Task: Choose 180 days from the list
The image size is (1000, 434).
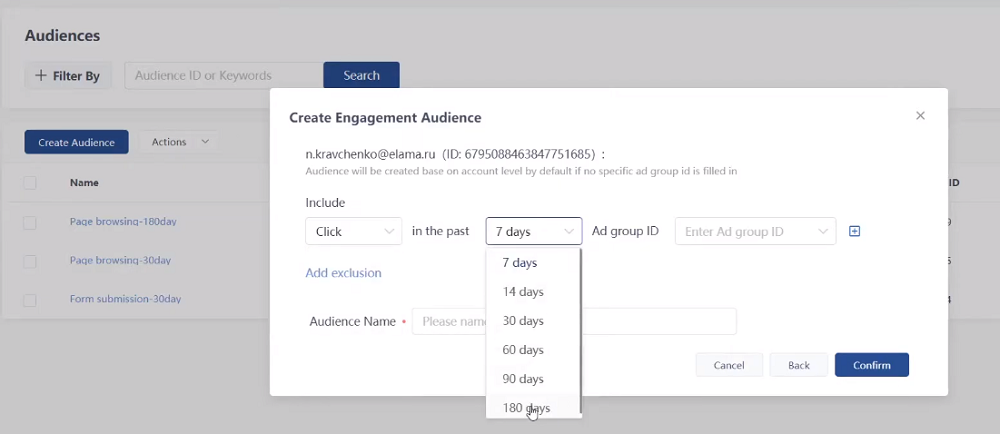Action: coord(526,408)
